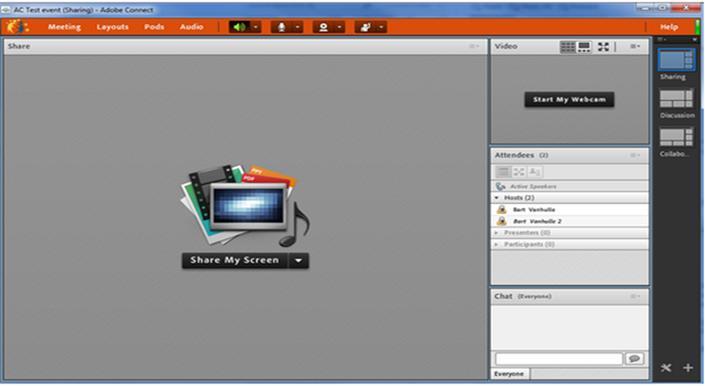Select the Discussion layout thumbnail
Screen dimensions: 705x386
(x=676, y=99)
